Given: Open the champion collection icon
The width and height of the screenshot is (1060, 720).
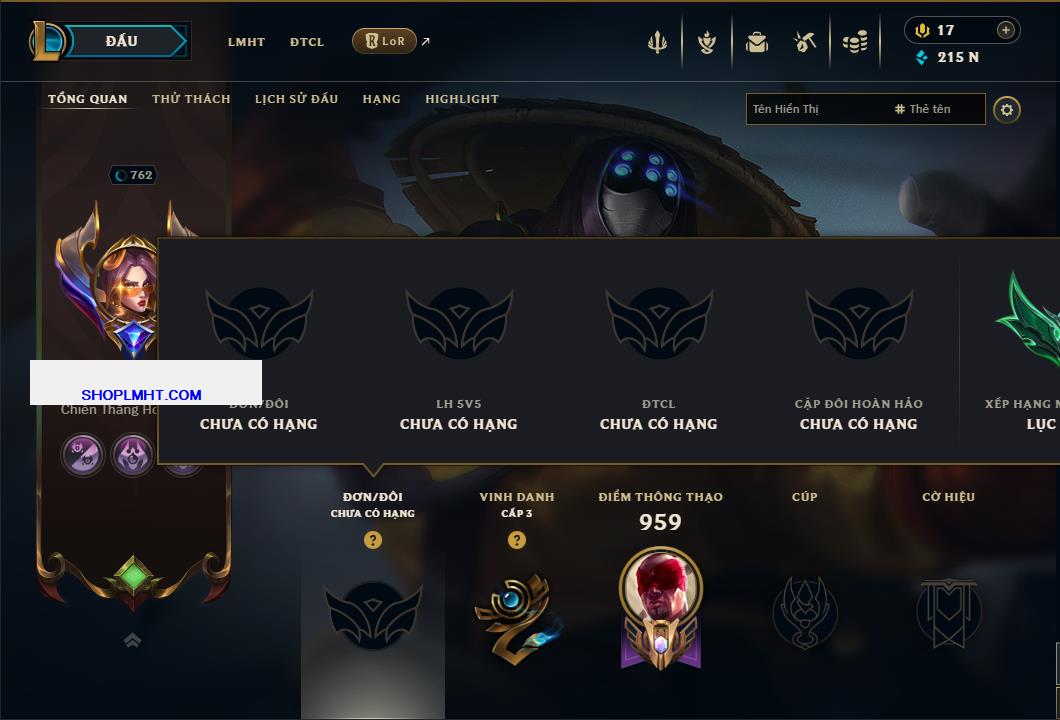Looking at the screenshot, I should (x=707, y=43).
